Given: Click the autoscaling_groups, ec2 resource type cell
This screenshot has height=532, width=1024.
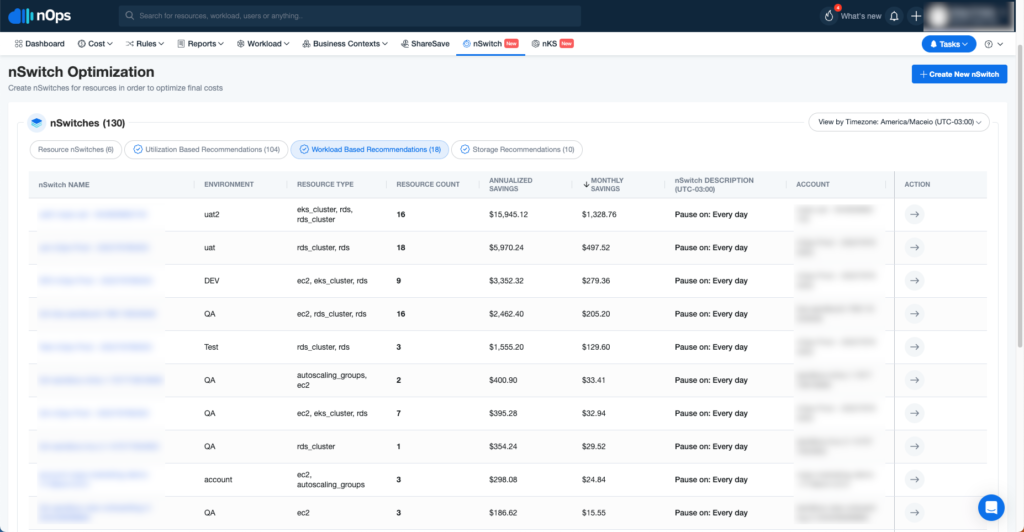Looking at the screenshot, I should (332, 380).
